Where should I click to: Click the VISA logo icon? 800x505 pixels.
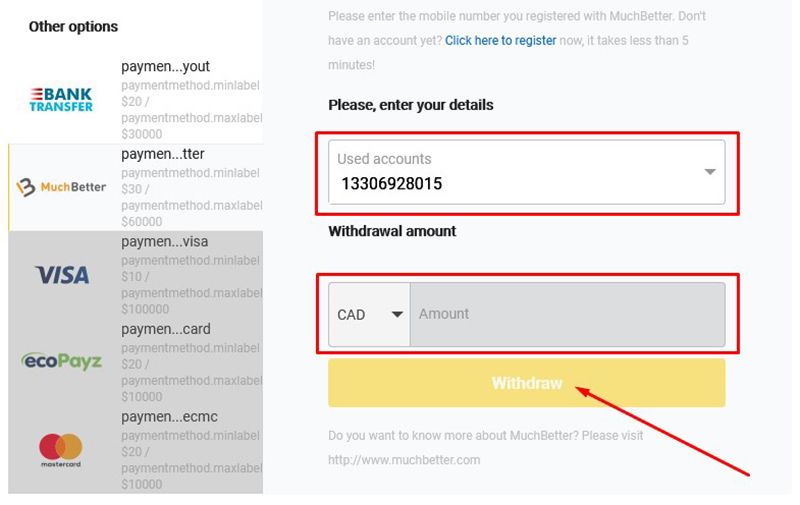(x=62, y=274)
